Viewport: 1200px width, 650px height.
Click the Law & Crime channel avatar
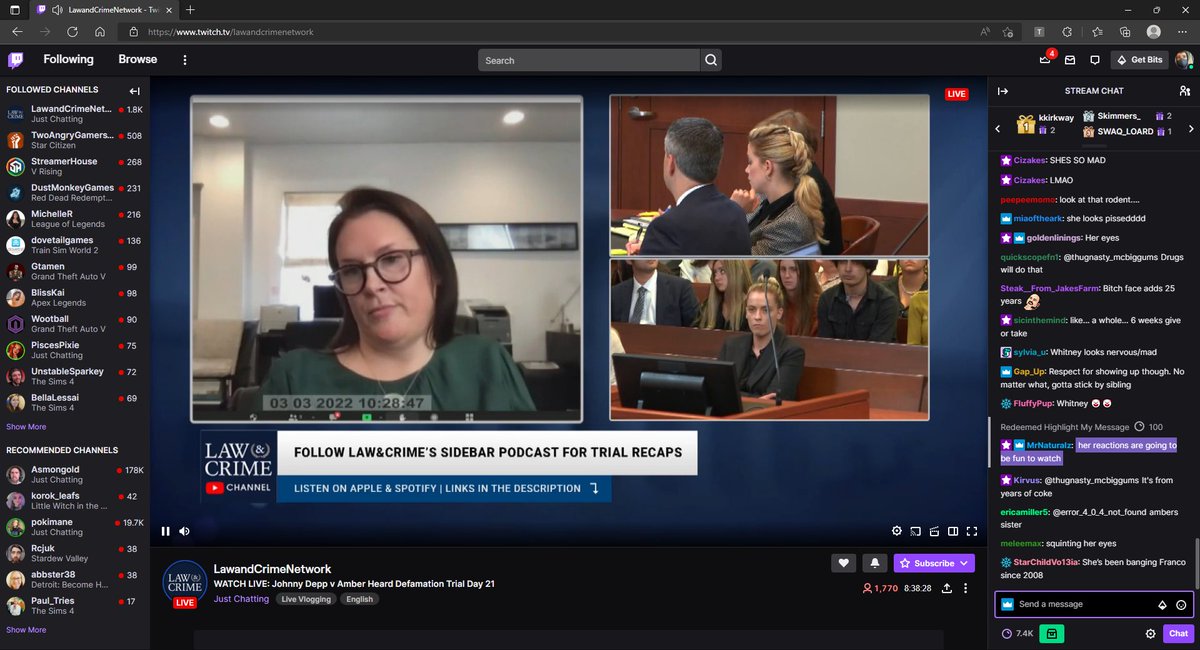pos(185,584)
